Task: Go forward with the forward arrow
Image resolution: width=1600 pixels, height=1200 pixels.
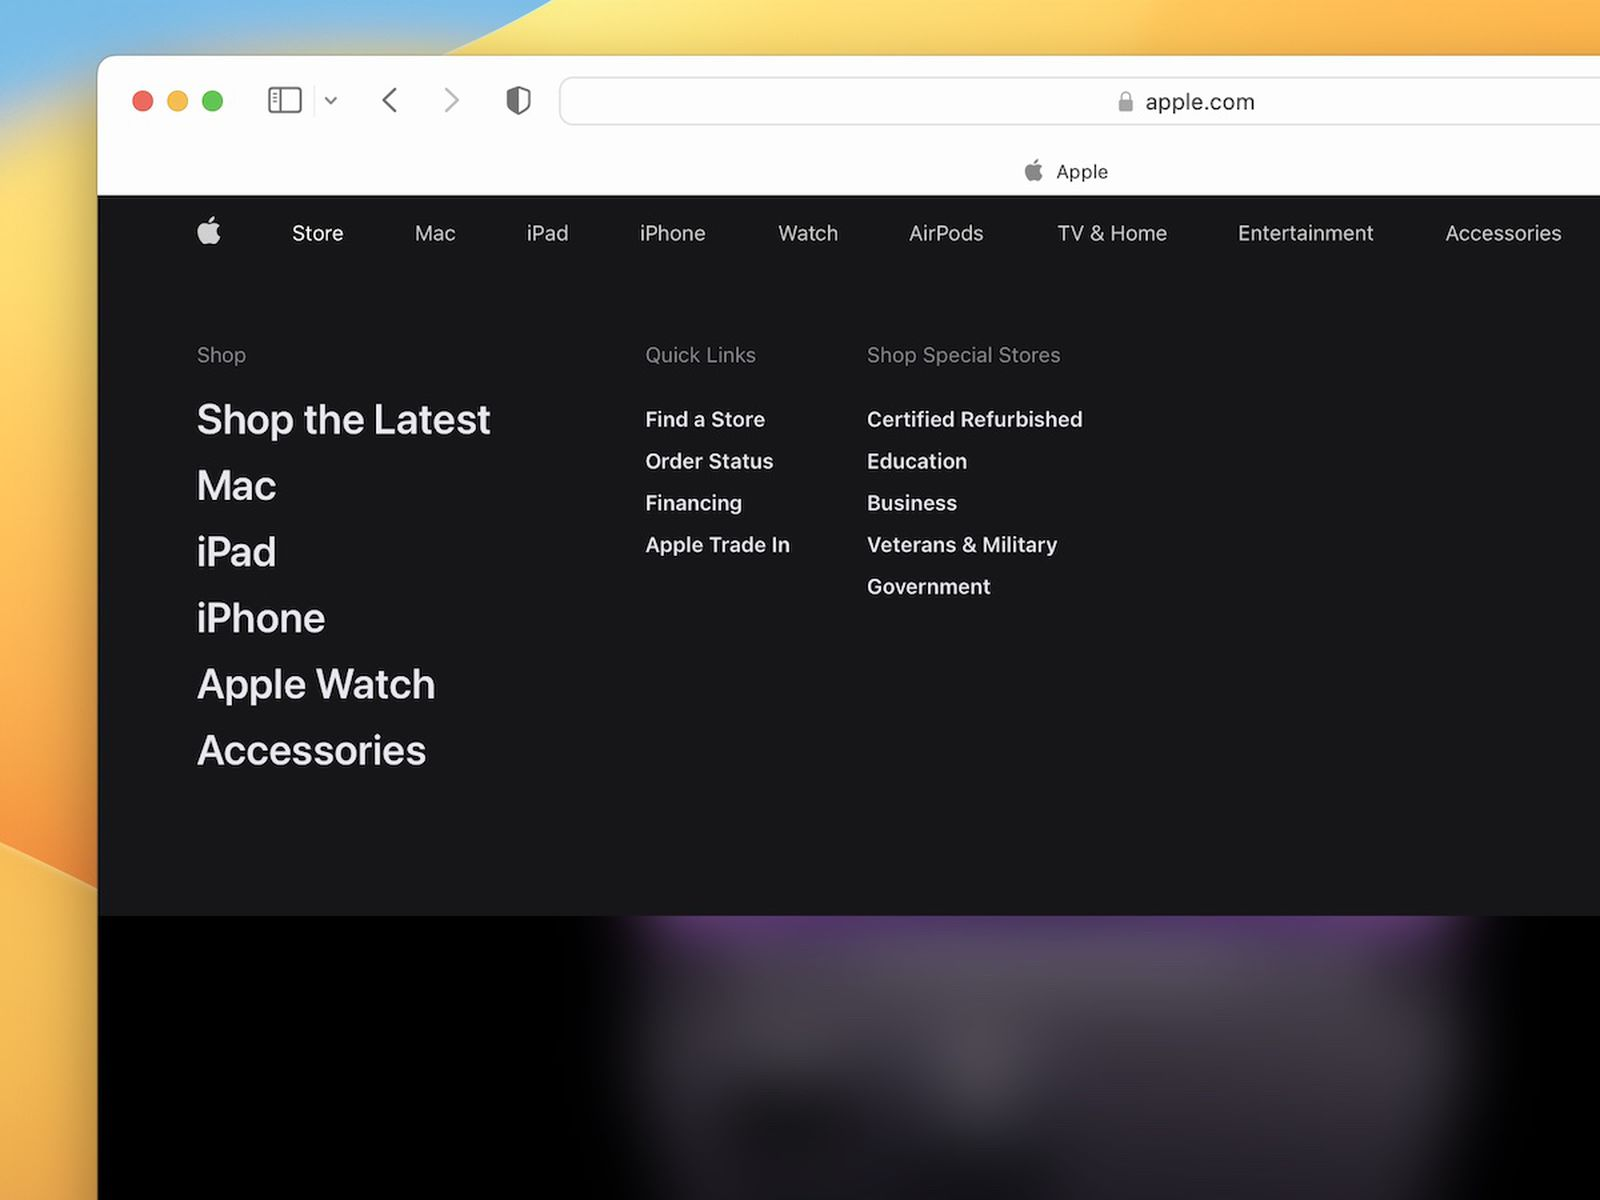Action: 451,100
